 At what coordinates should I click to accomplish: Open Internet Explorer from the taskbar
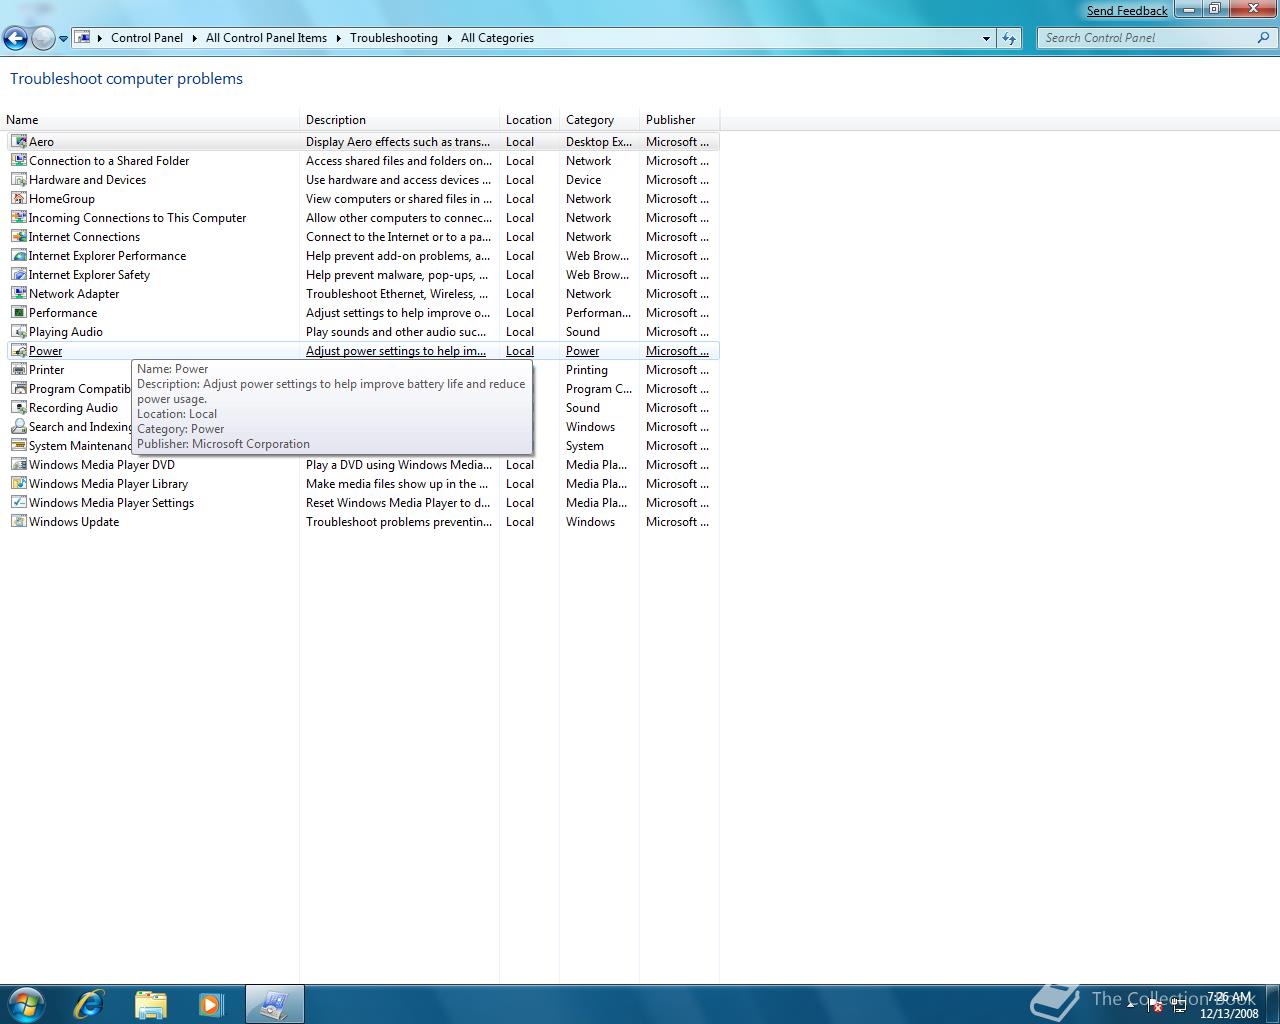[89, 1004]
